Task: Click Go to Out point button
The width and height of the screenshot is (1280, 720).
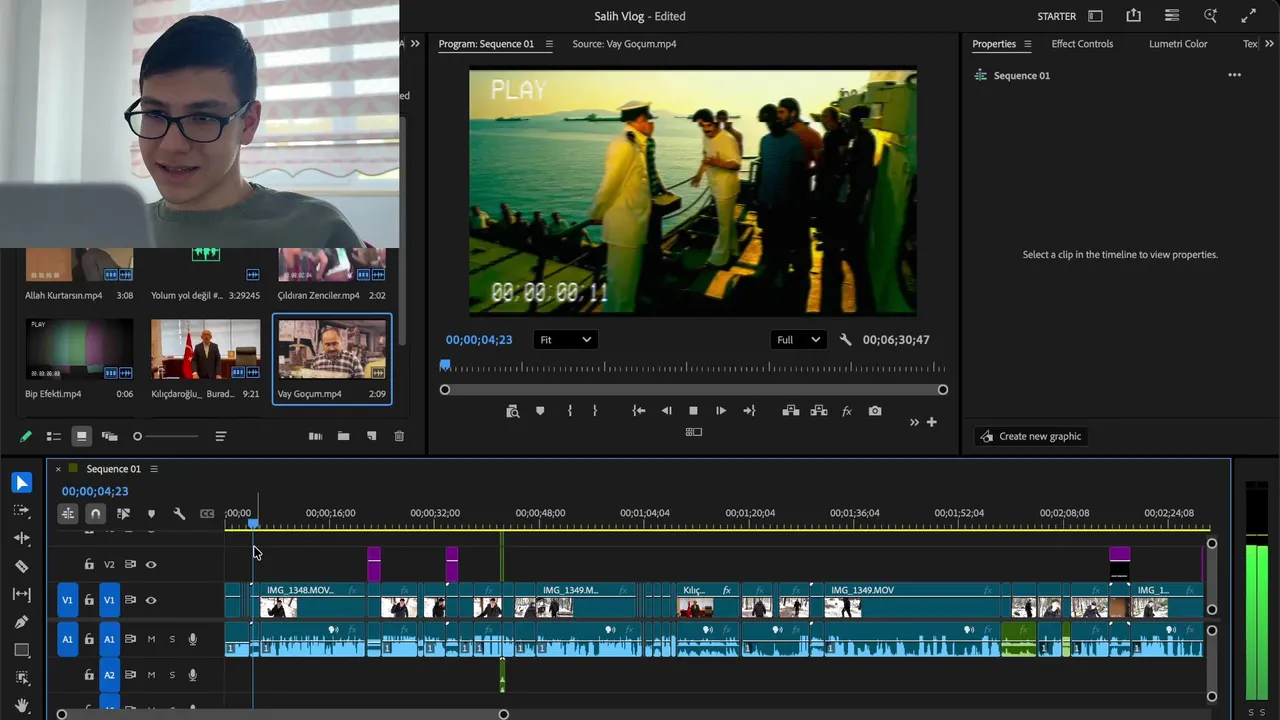Action: pos(749,411)
